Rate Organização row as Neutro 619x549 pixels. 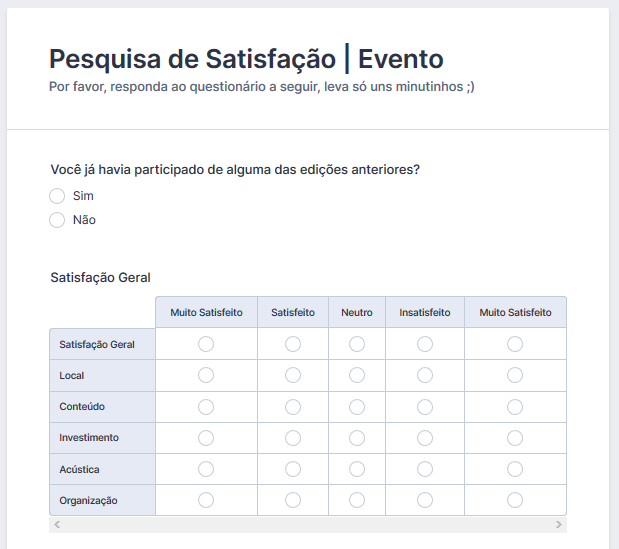coord(357,500)
